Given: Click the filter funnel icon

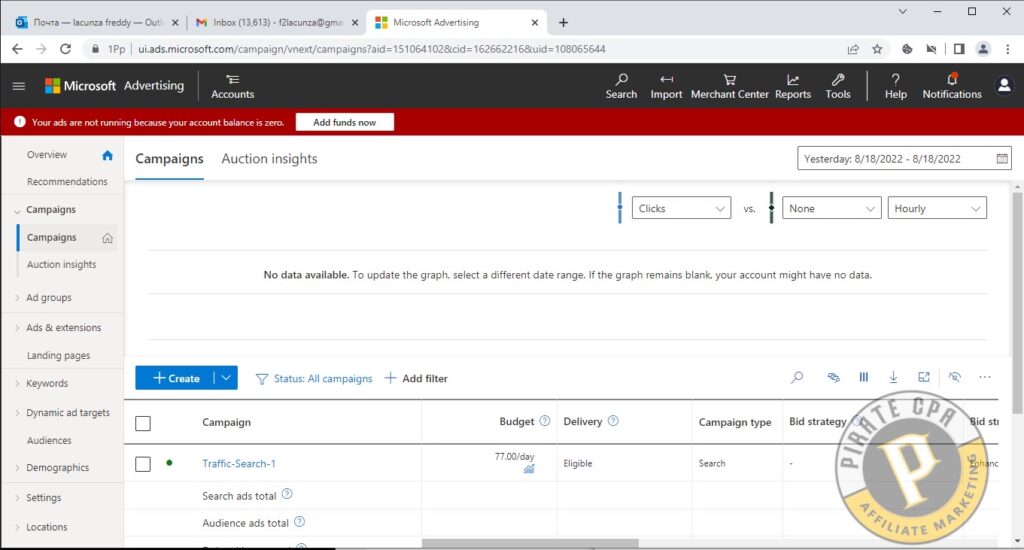Looking at the screenshot, I should click(x=261, y=379).
